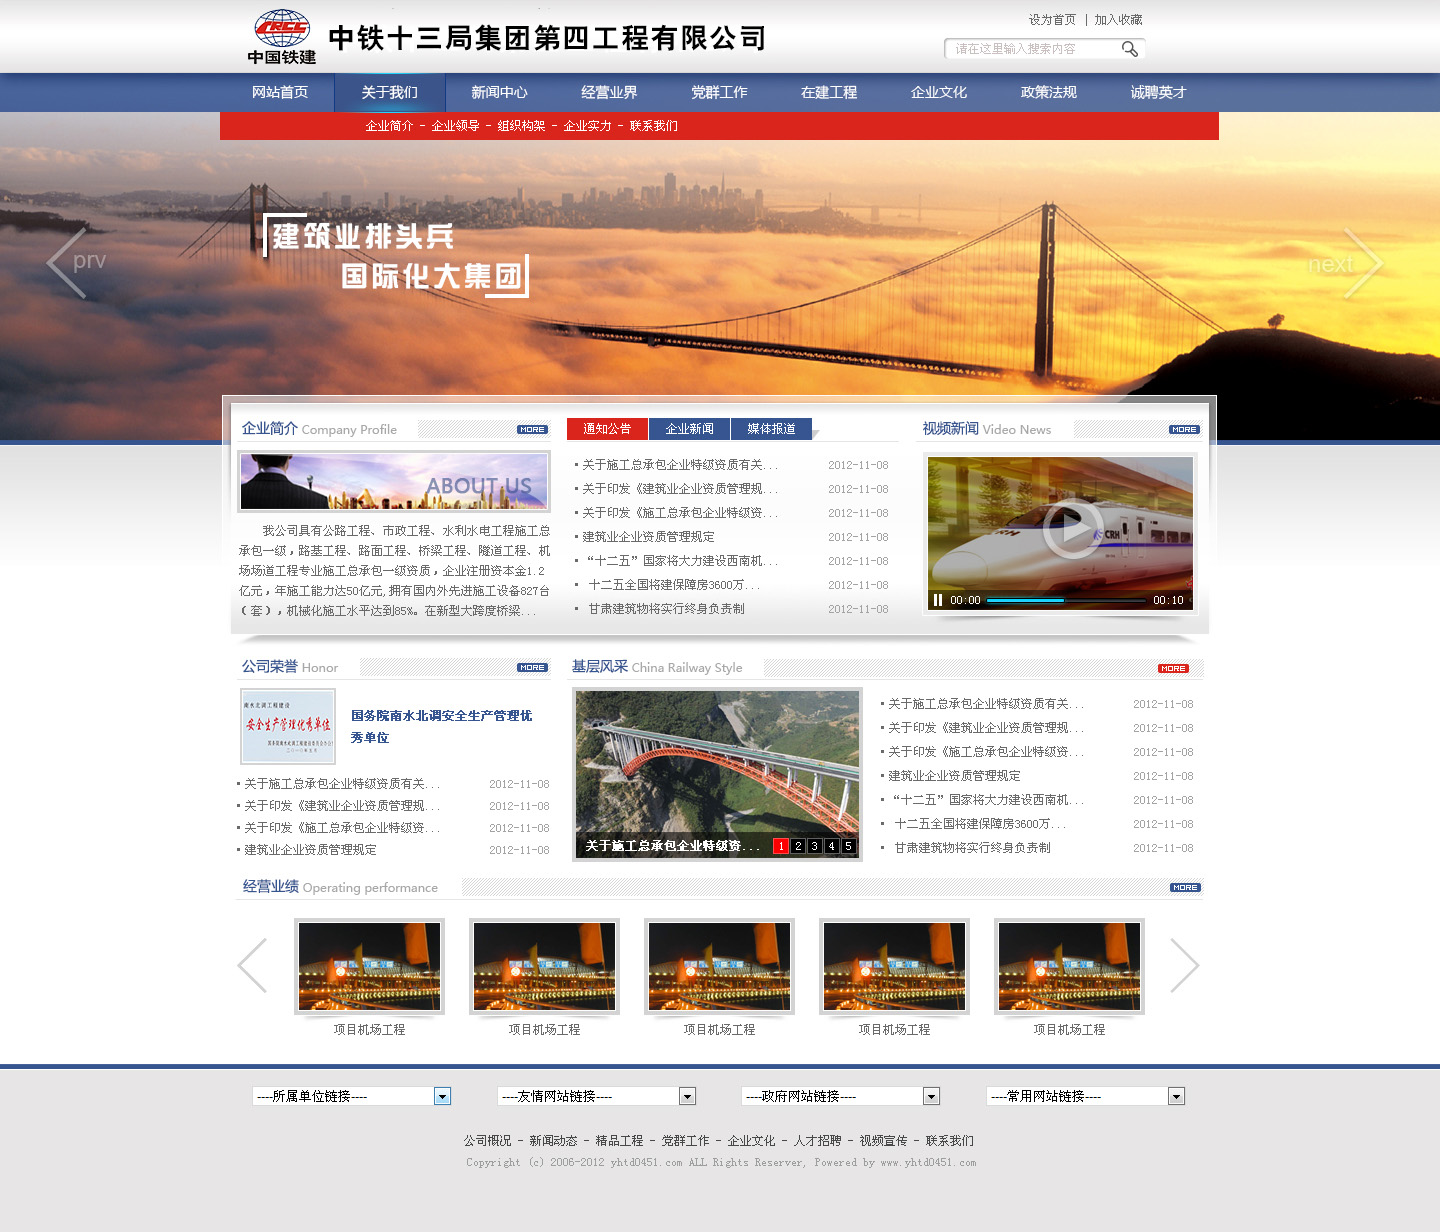Image resolution: width=1440 pixels, height=1232 pixels.
Task: Click the video progress bar
Action: pyautogui.click(x=1066, y=600)
